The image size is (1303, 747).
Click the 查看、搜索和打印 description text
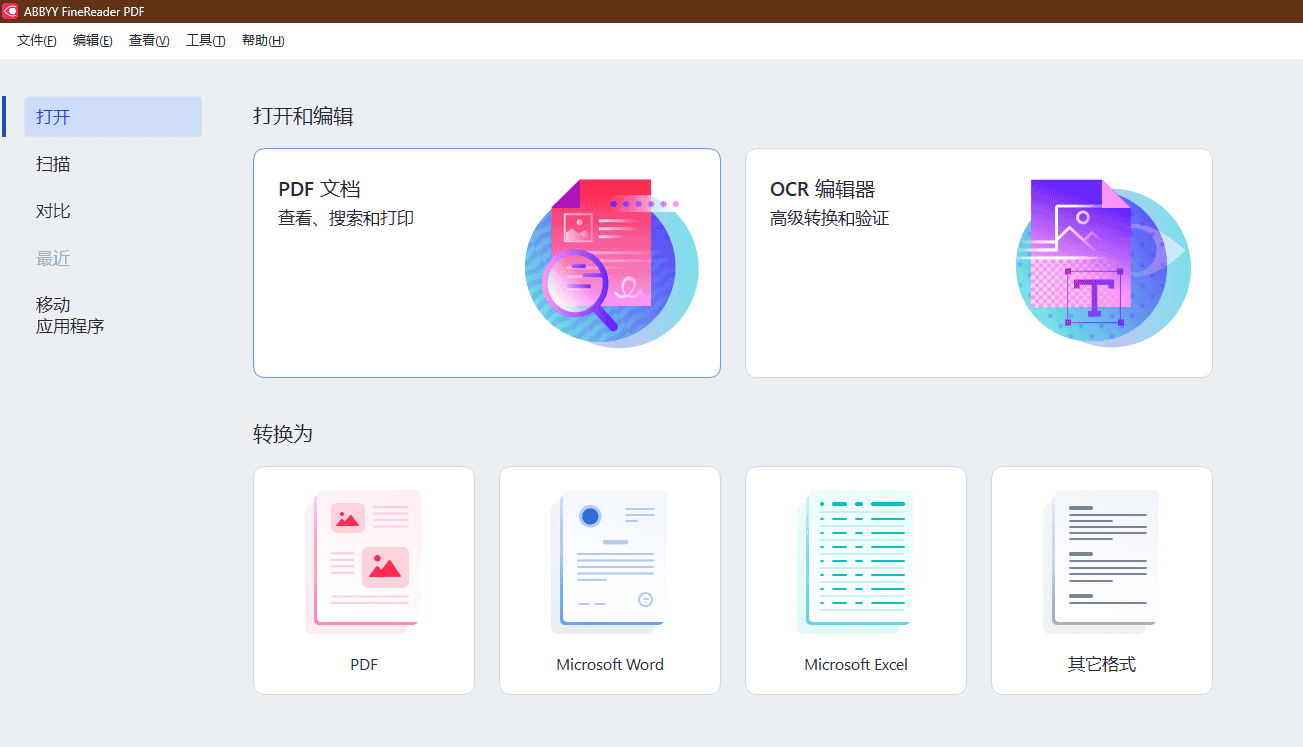pos(346,218)
